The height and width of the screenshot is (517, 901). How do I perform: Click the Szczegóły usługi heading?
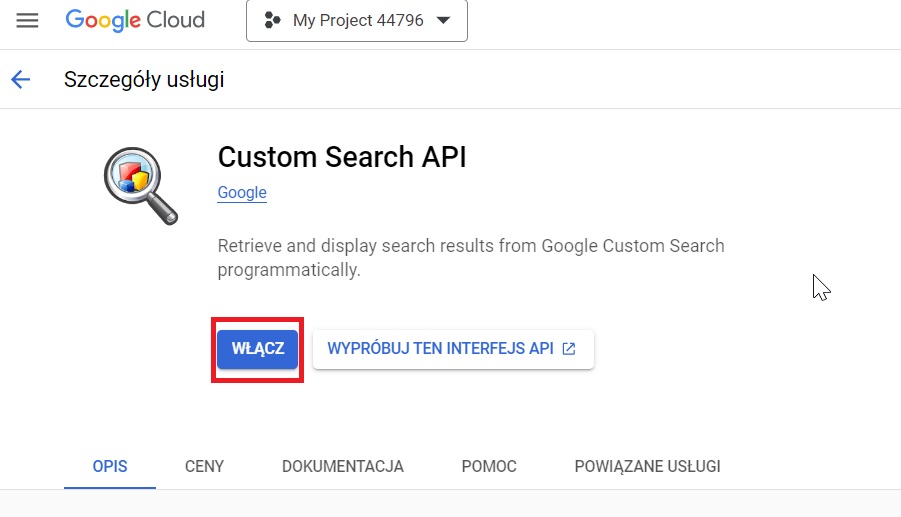pos(144,79)
